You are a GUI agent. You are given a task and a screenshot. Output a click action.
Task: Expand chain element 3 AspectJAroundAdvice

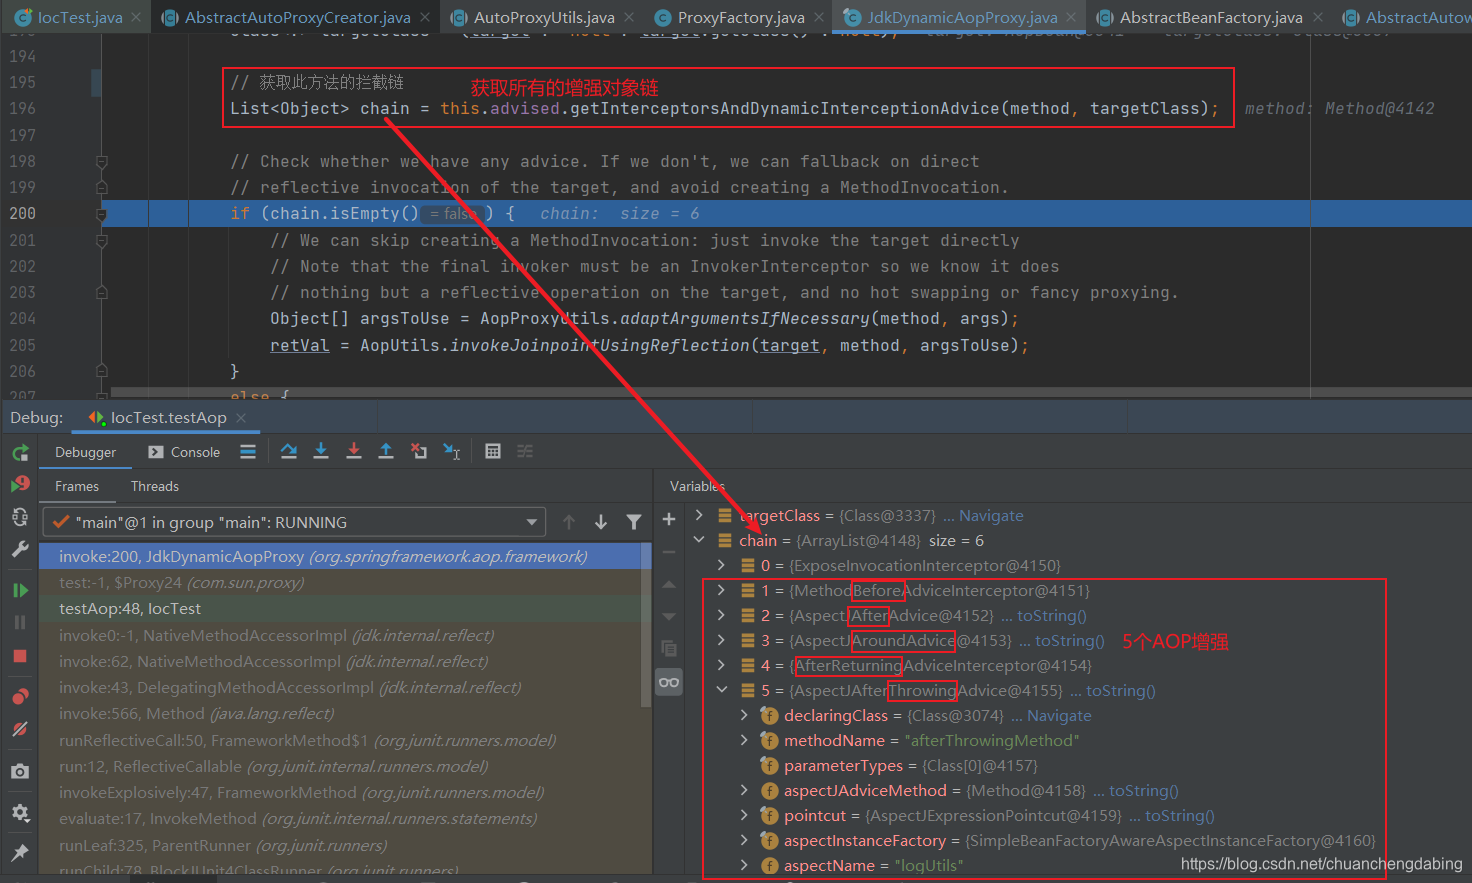click(721, 640)
